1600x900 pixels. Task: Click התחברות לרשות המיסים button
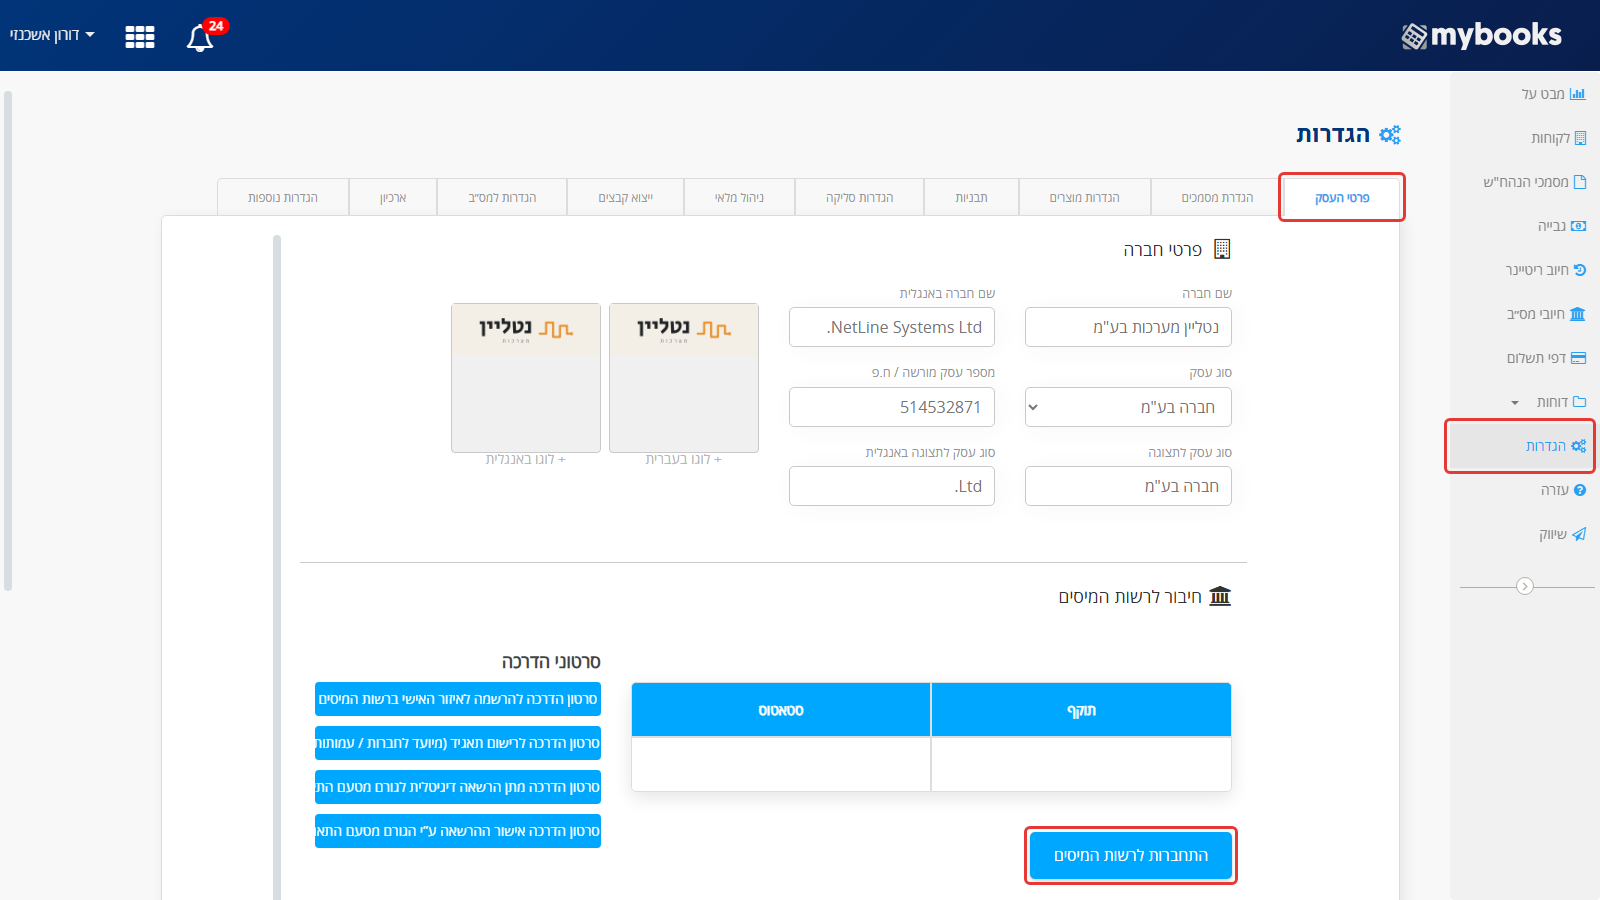[x=1131, y=855]
